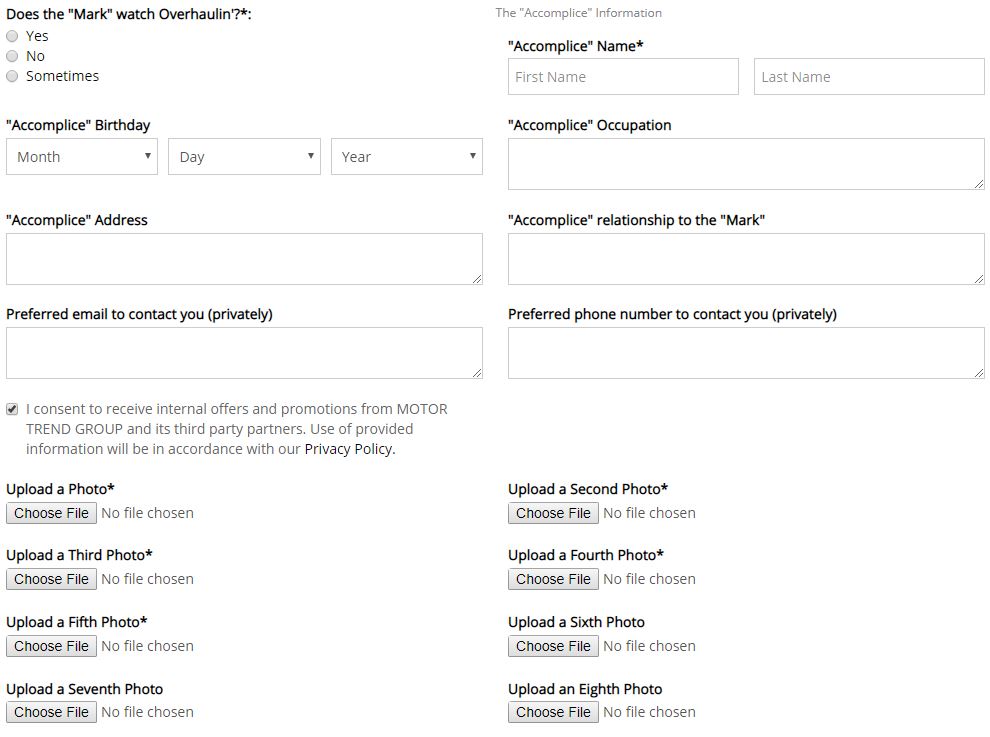Expand the birthday Year dropdown

[x=406, y=157]
